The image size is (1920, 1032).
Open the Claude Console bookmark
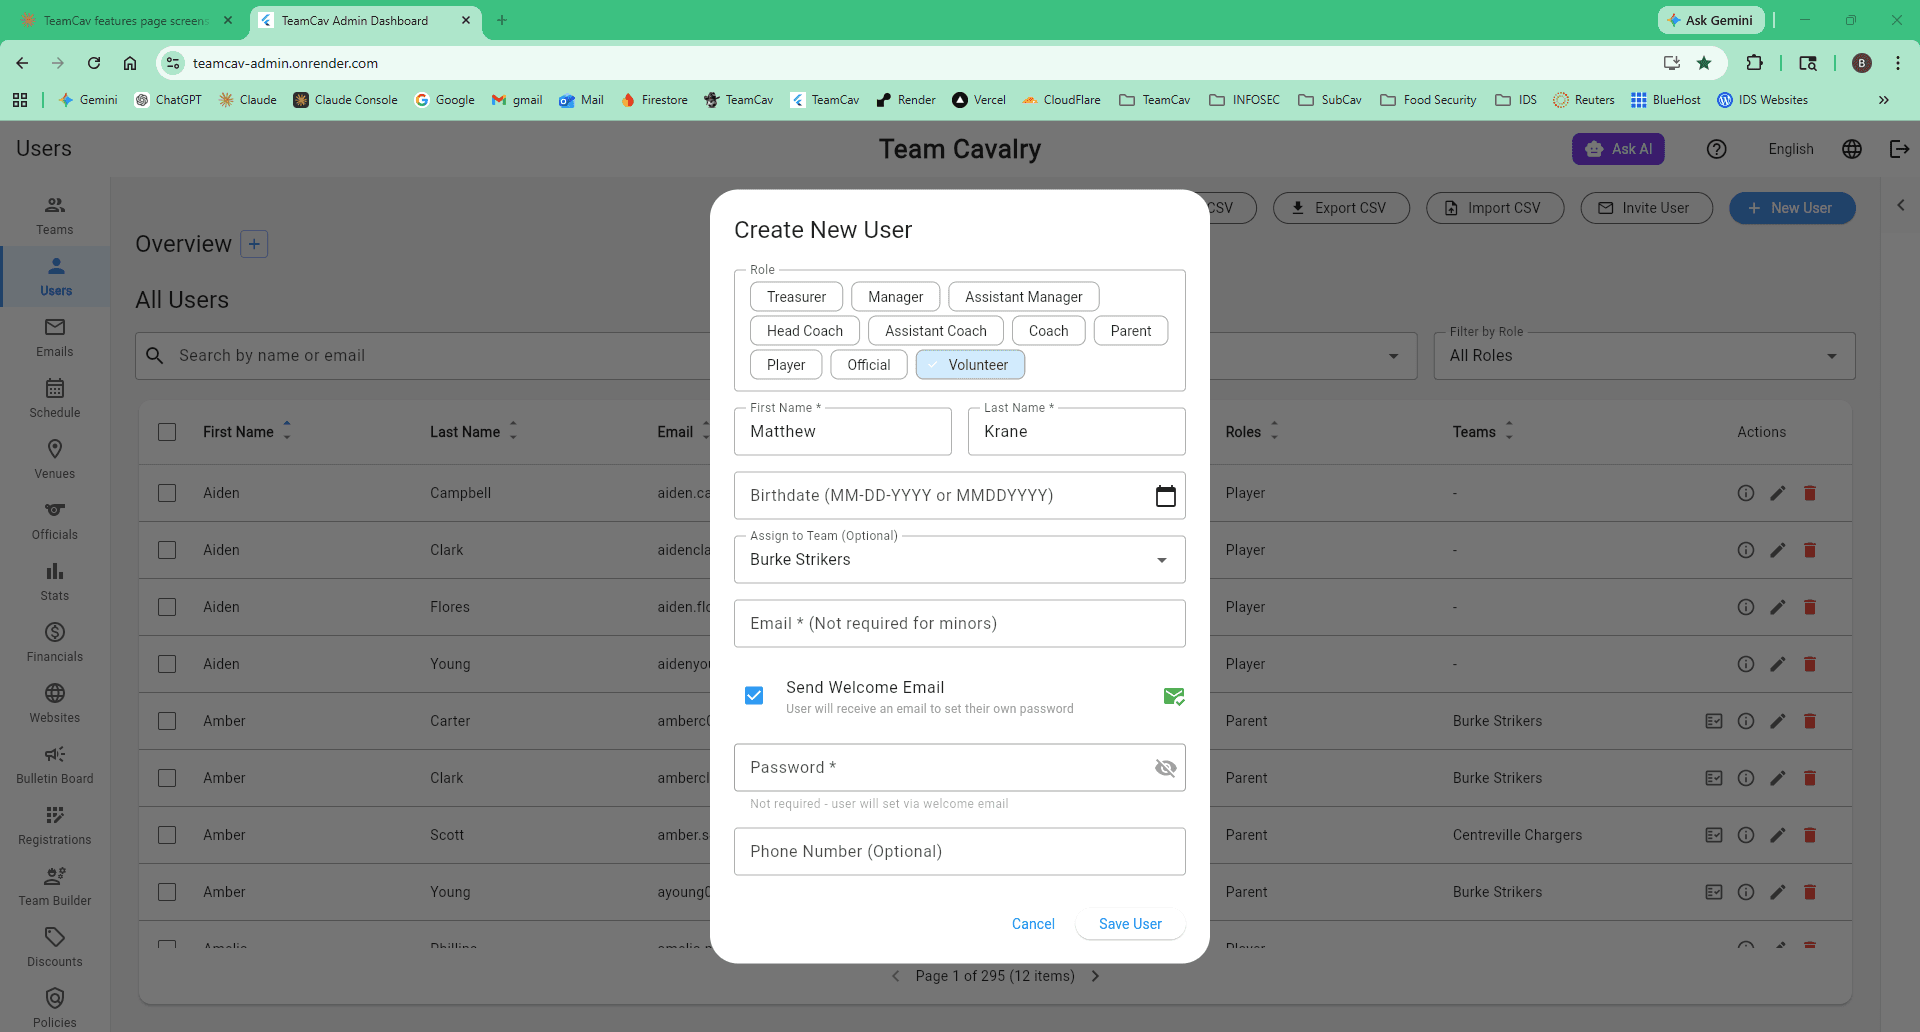(x=345, y=100)
